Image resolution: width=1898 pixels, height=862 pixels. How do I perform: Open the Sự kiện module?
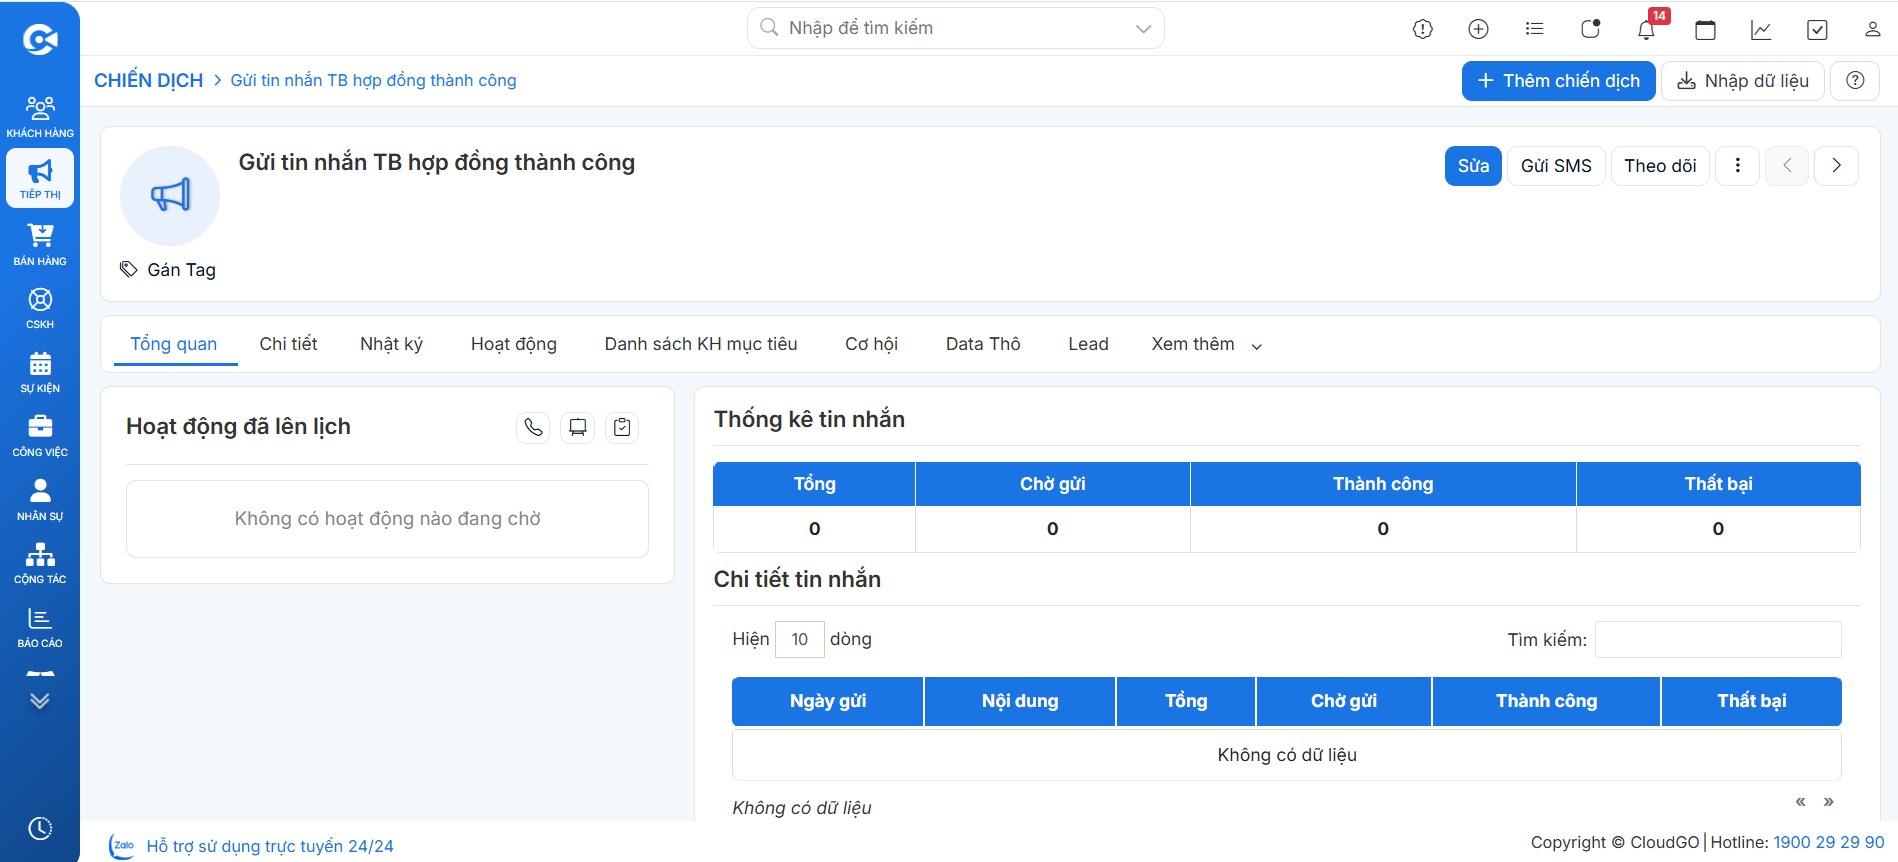pos(40,372)
